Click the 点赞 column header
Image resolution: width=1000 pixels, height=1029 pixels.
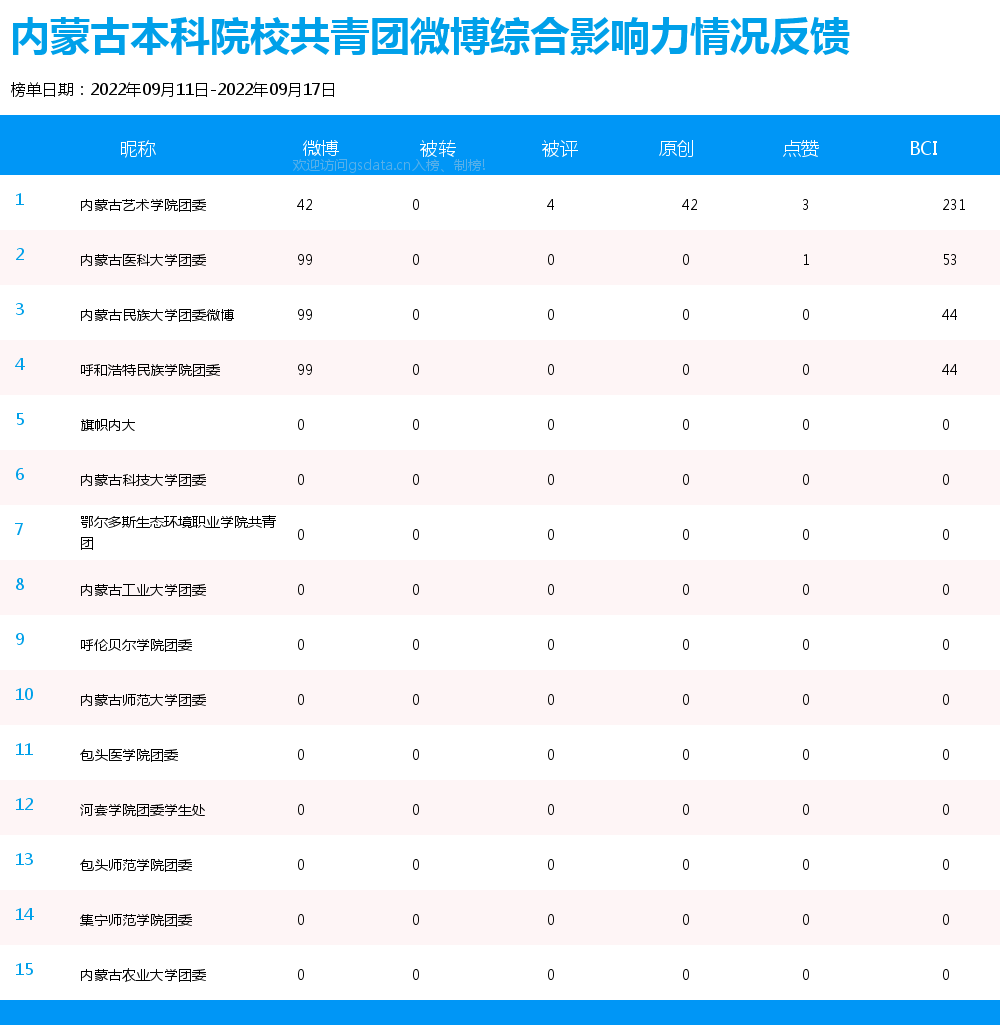[x=801, y=149]
